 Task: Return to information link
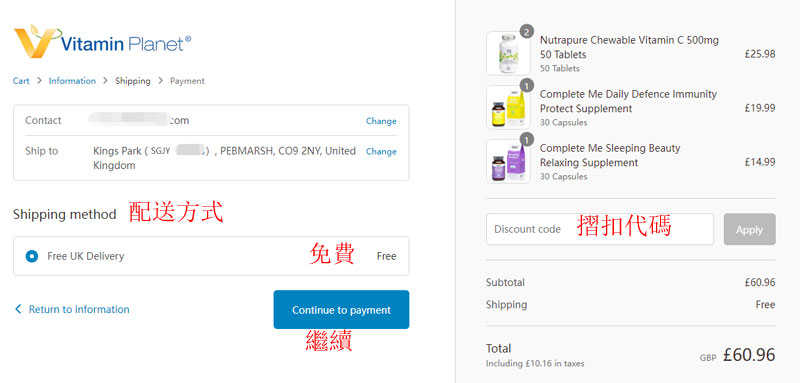click(x=79, y=309)
